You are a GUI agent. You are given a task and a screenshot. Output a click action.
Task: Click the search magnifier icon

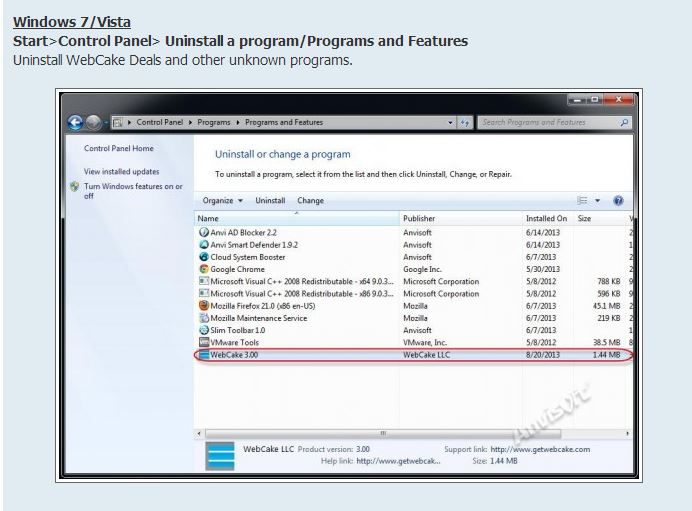(x=624, y=122)
